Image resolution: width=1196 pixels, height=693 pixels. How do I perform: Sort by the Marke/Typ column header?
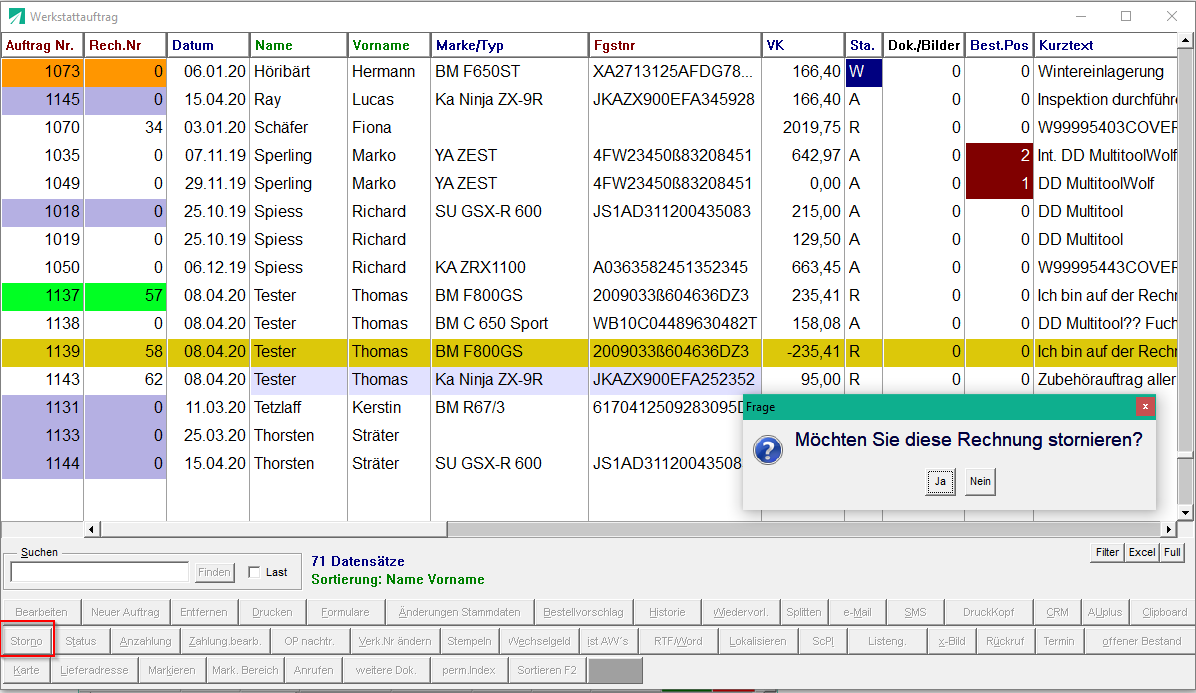510,45
